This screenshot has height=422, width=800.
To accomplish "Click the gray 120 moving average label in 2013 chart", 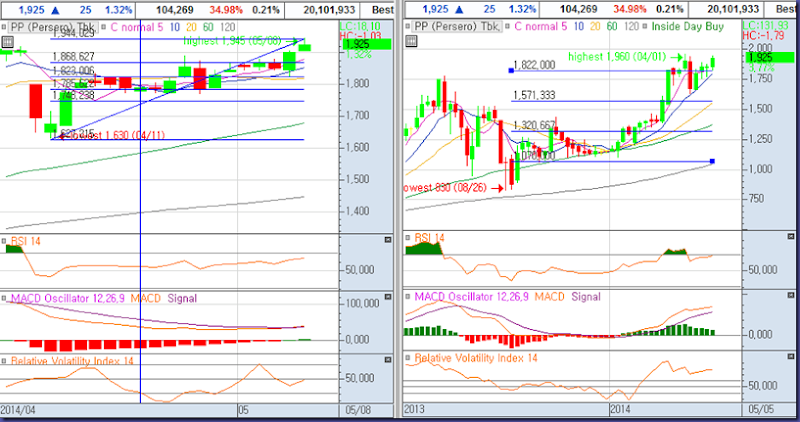I will [632, 26].
